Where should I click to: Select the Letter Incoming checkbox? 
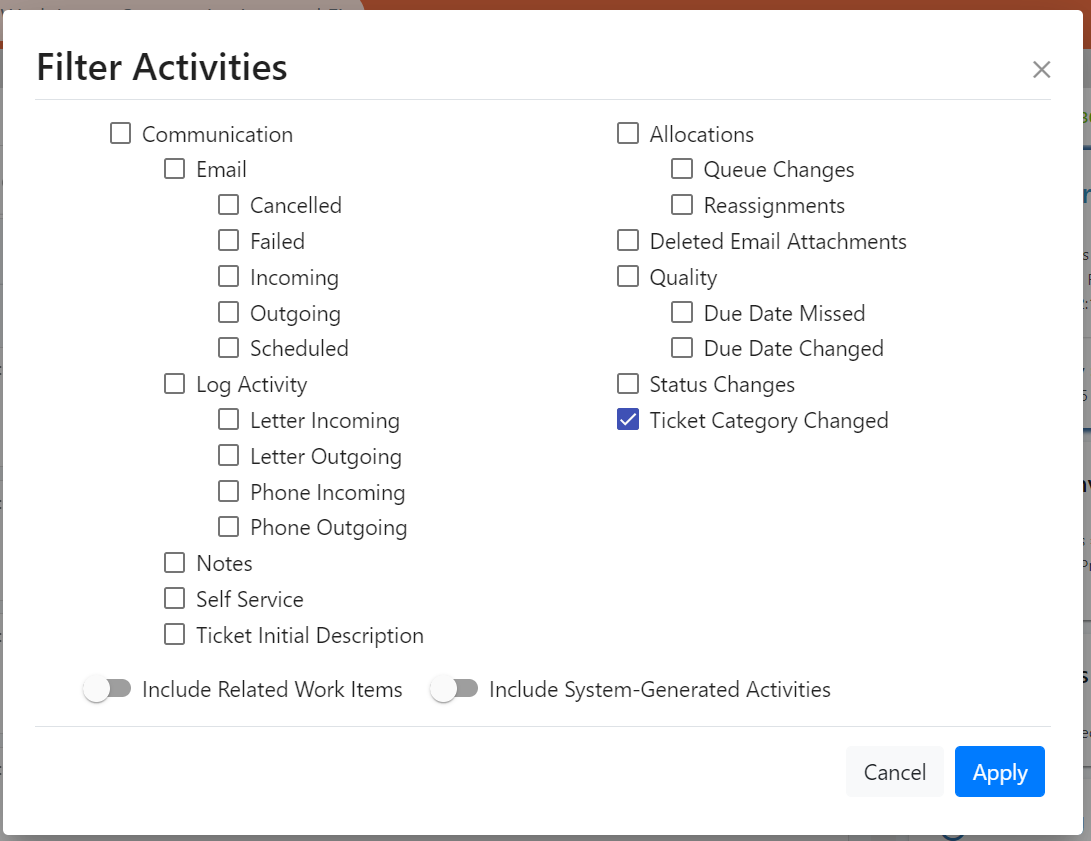tap(229, 420)
